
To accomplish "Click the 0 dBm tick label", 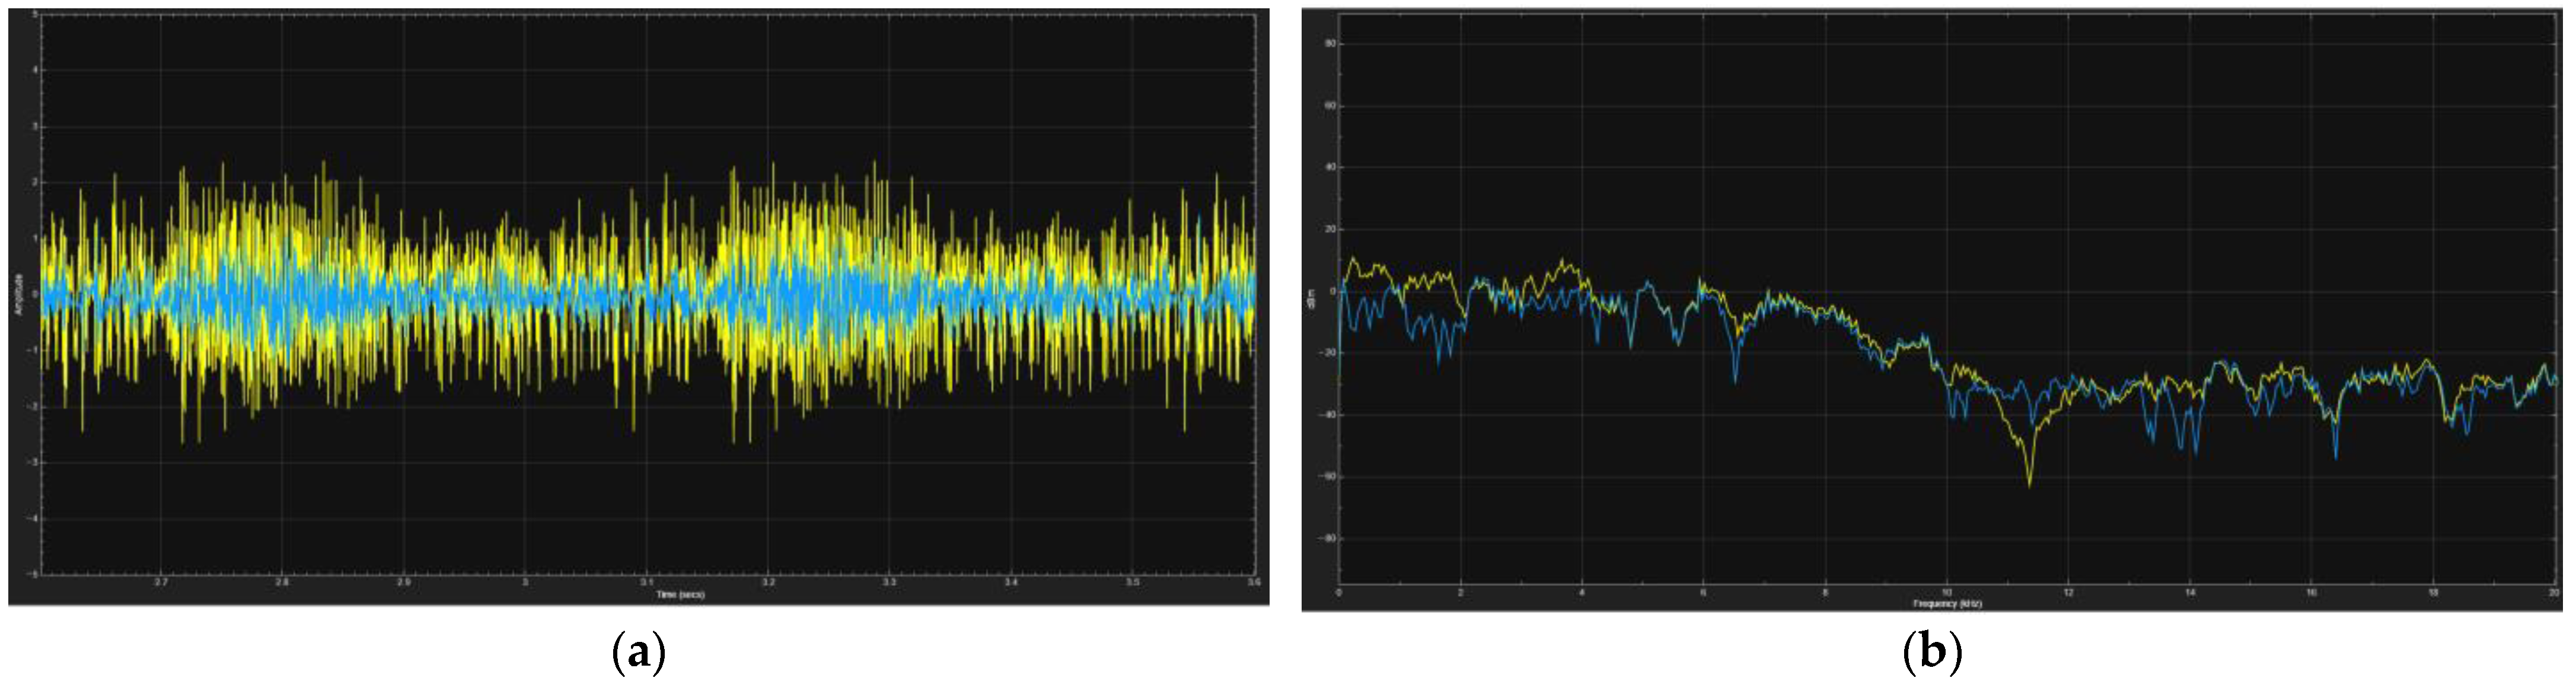I will pos(1333,291).
